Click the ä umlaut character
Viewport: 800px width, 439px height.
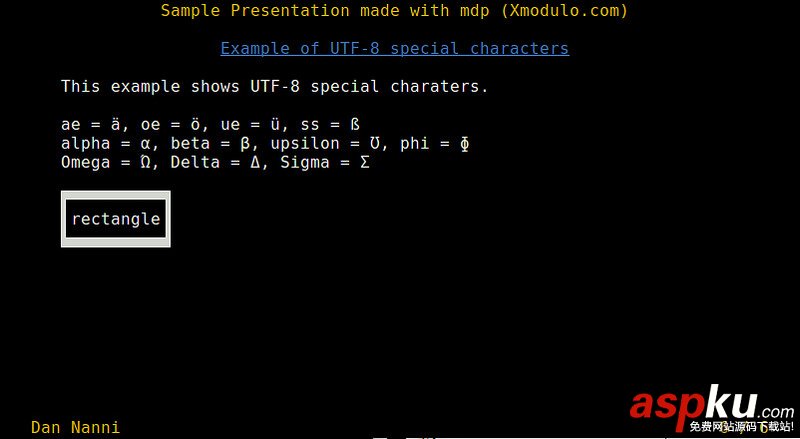[x=116, y=124]
